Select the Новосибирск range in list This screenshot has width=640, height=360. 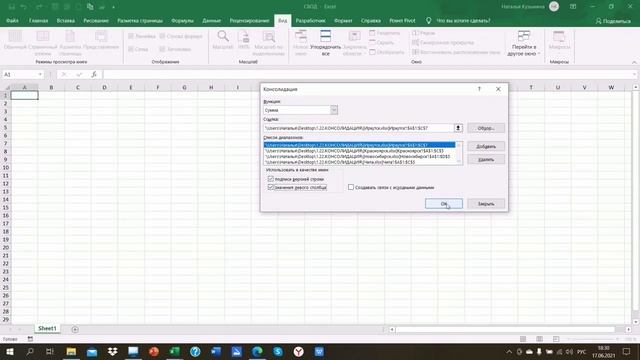pyautogui.click(x=359, y=156)
